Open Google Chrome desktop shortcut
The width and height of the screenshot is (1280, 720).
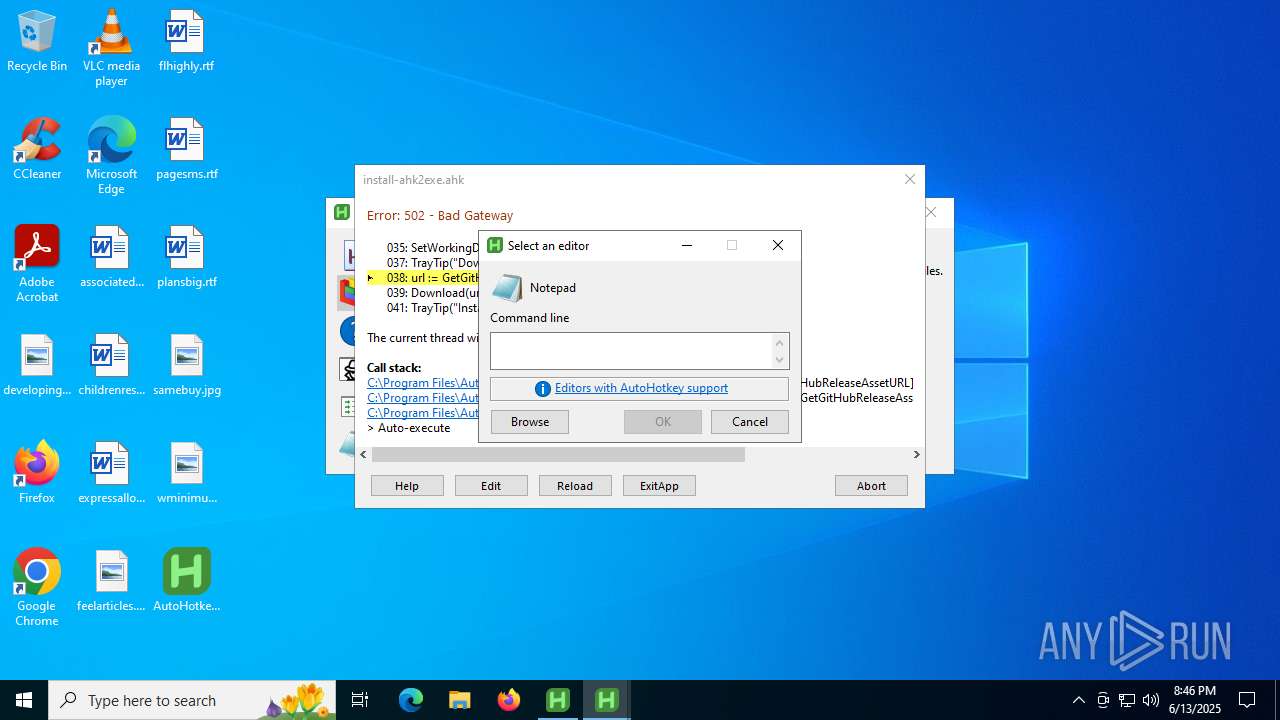point(37,588)
